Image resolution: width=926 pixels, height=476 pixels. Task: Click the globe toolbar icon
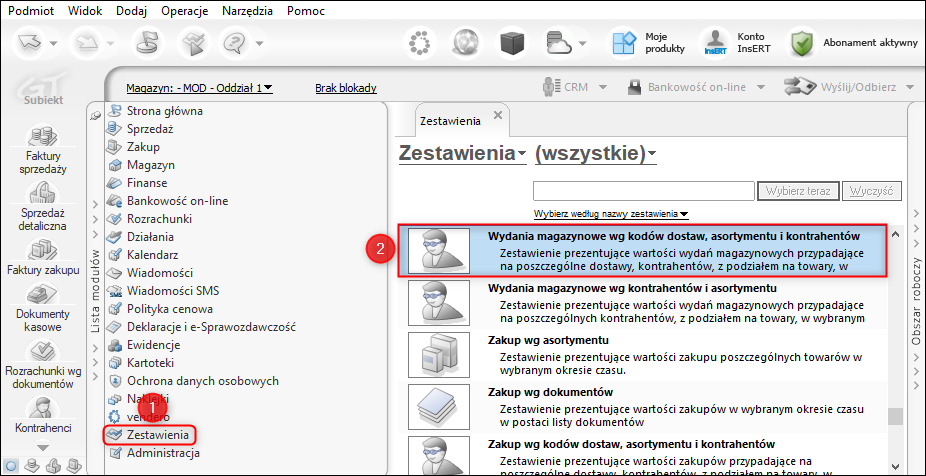pos(467,43)
